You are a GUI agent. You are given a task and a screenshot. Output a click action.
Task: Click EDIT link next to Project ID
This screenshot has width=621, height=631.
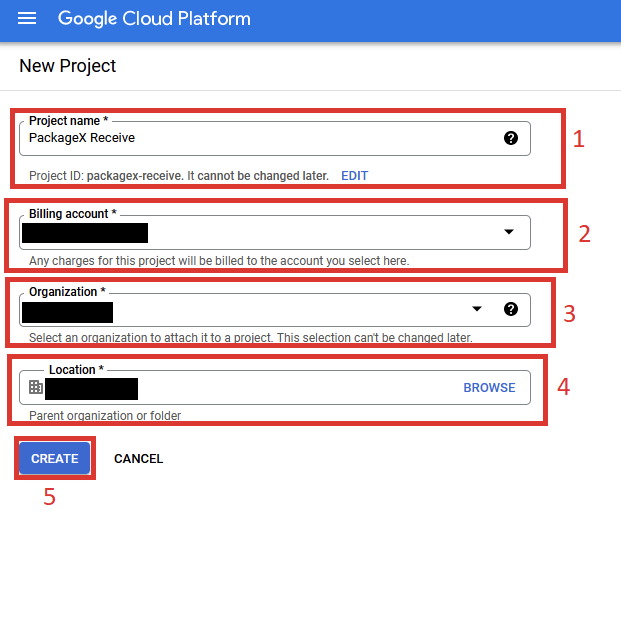tap(354, 176)
